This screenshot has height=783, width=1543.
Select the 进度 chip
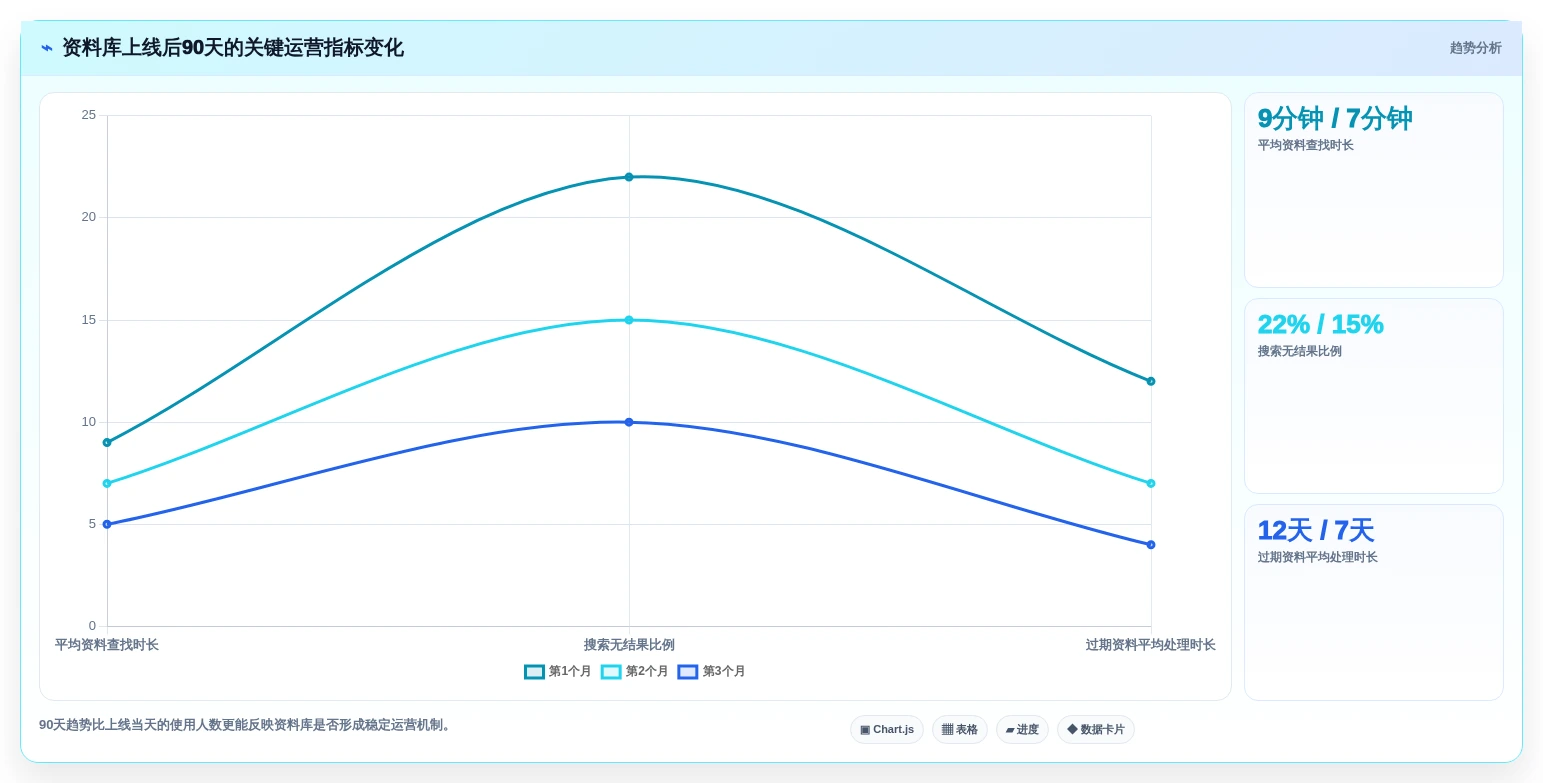click(1022, 730)
